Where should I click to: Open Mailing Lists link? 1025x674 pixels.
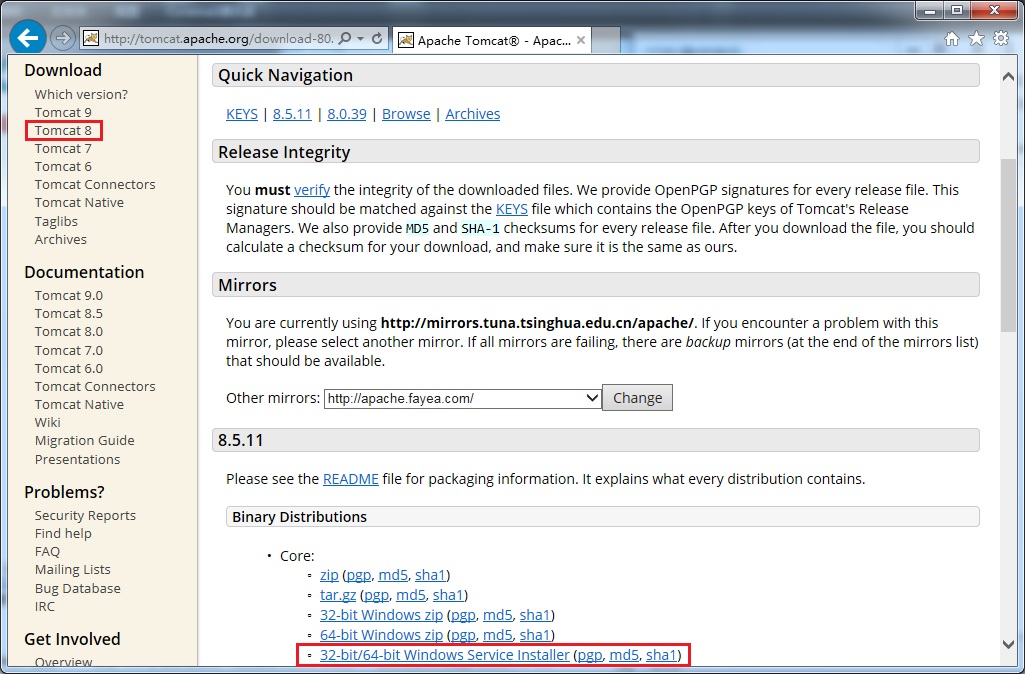[73, 569]
